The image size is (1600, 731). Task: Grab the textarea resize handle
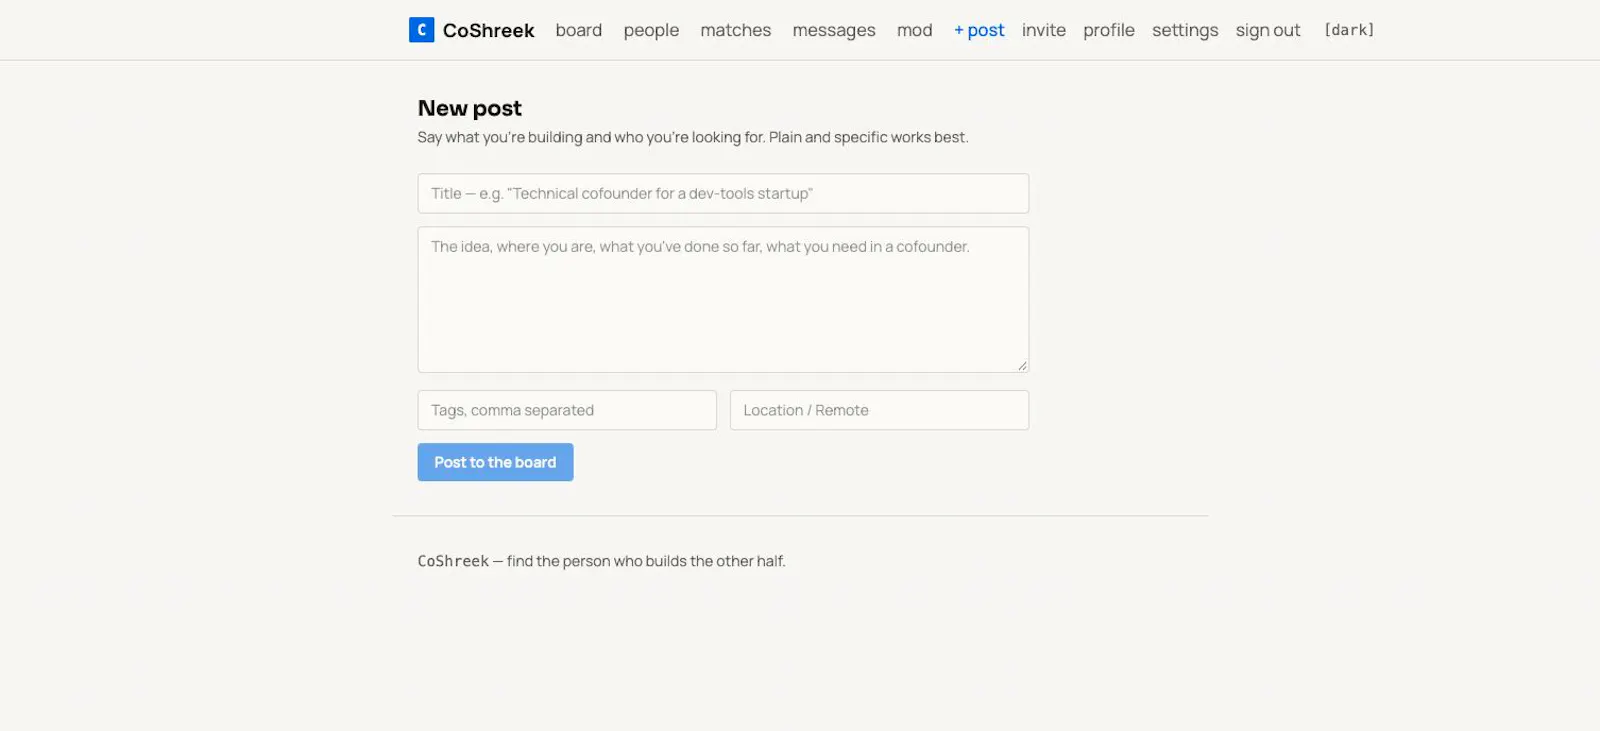pyautogui.click(x=1022, y=366)
